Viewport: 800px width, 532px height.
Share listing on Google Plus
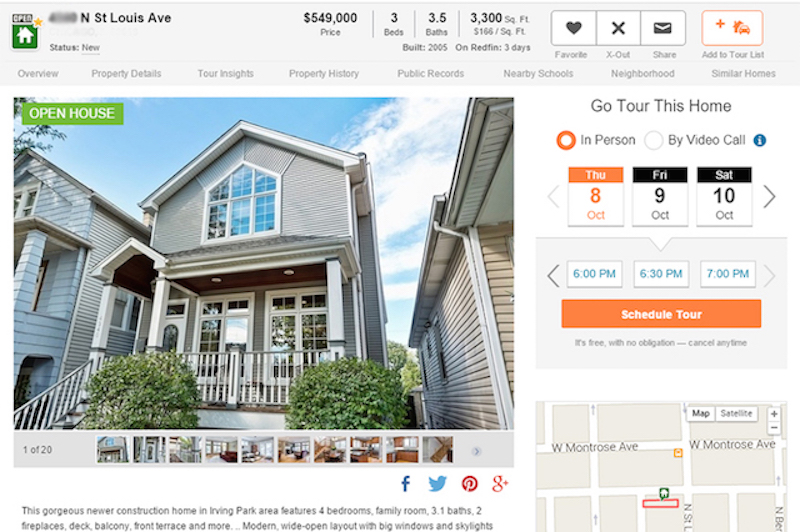(x=500, y=483)
